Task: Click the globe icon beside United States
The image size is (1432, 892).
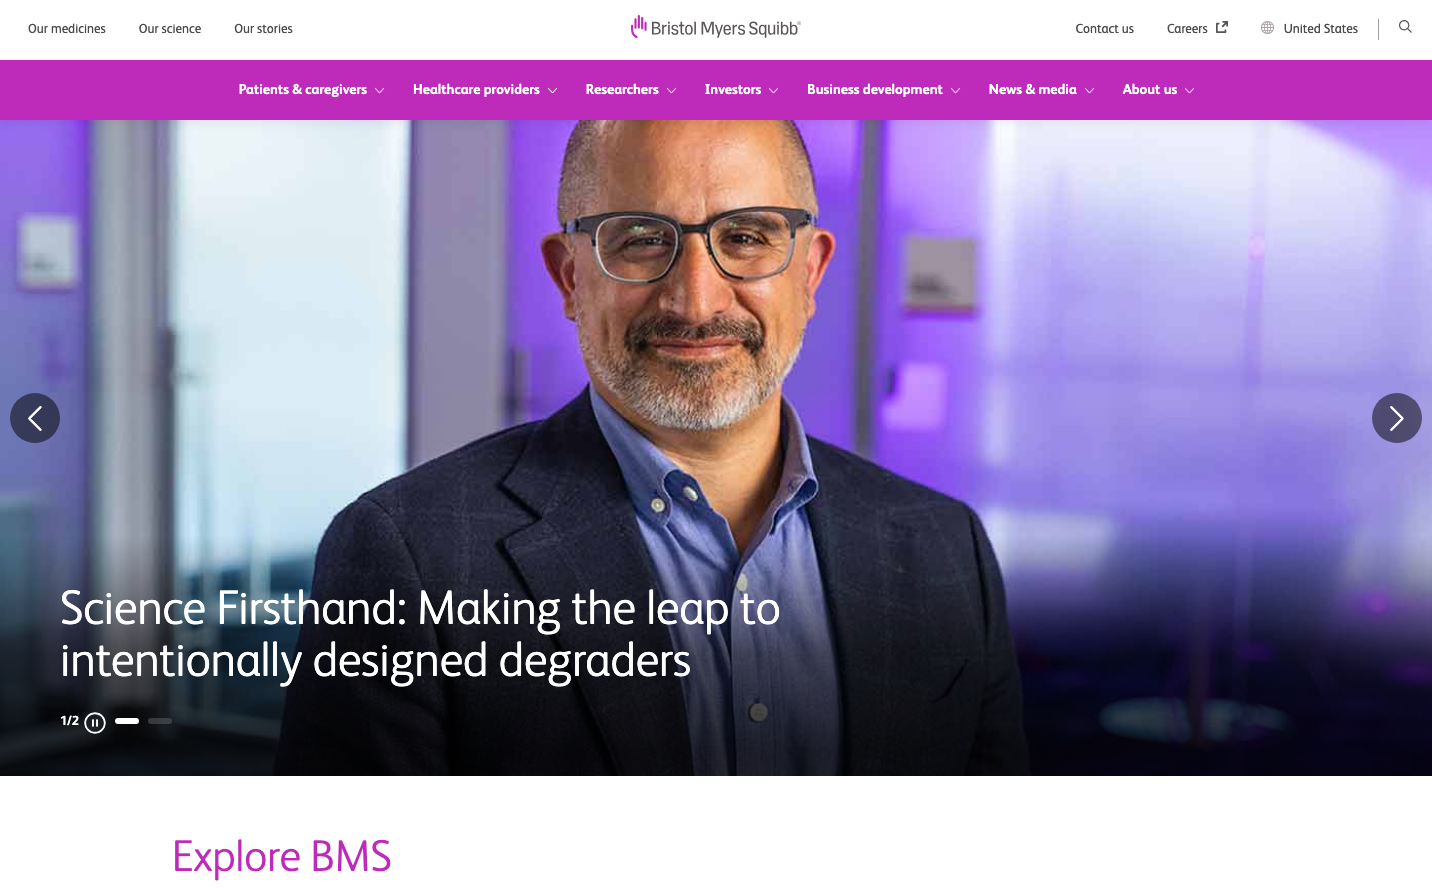Action: [1267, 28]
